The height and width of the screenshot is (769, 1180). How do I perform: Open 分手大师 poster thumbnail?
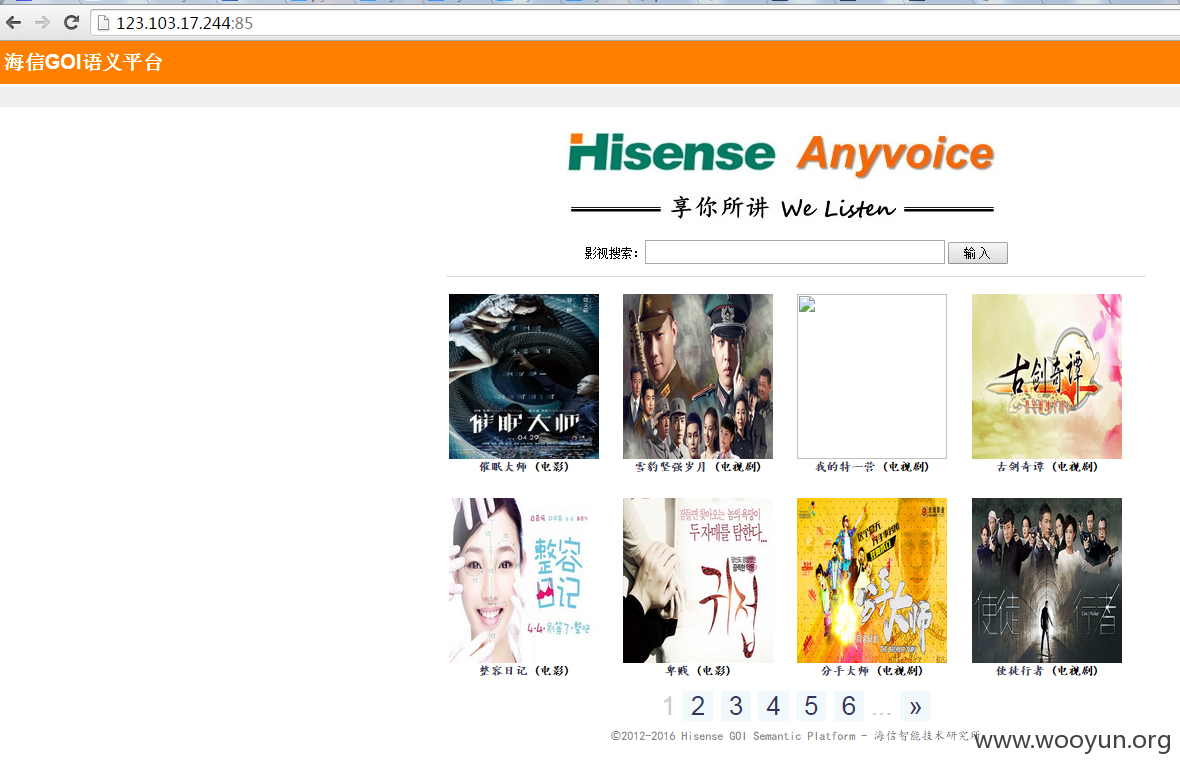871,580
